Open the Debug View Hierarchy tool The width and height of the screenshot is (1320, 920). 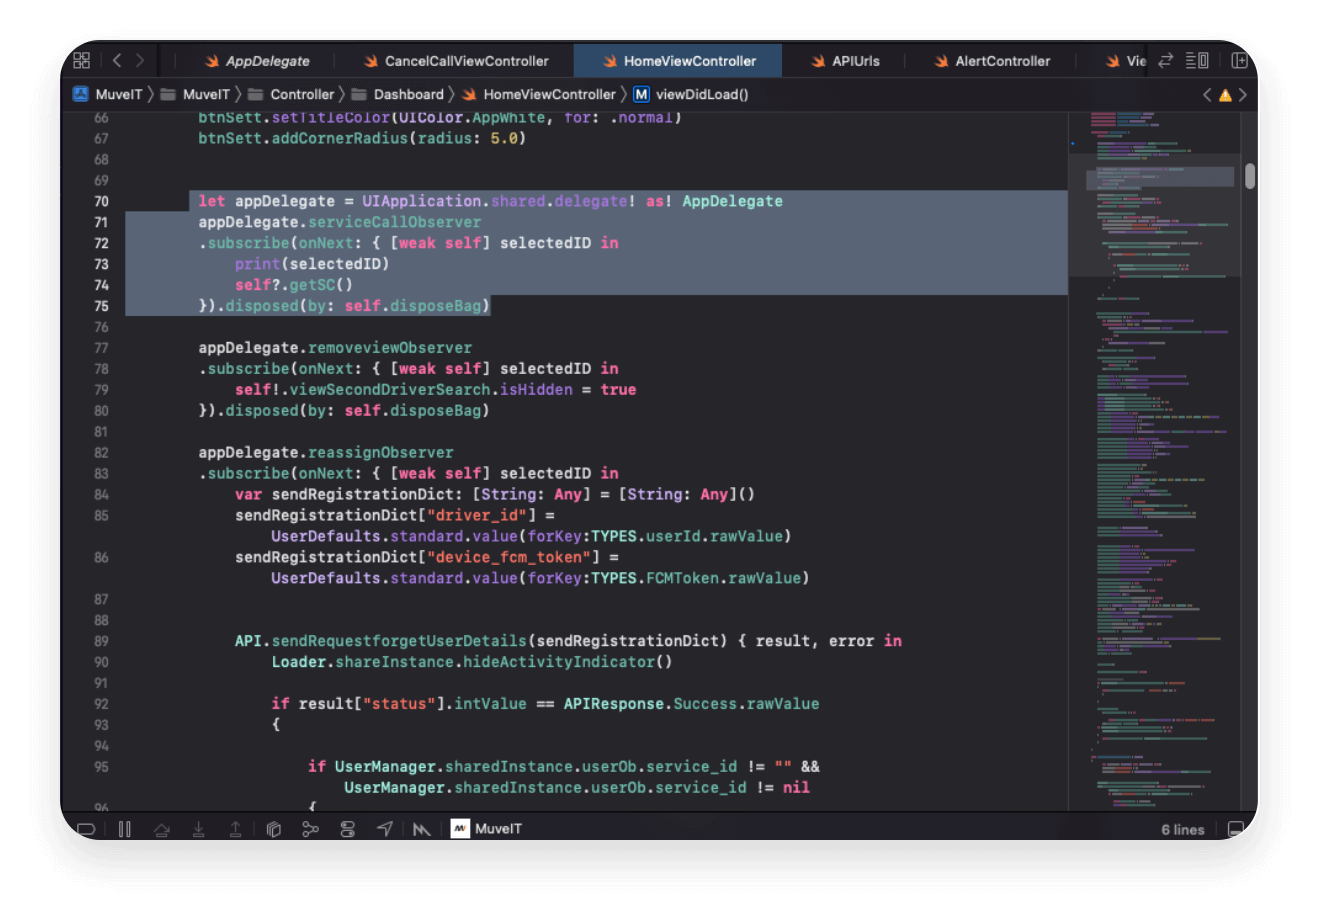273,829
